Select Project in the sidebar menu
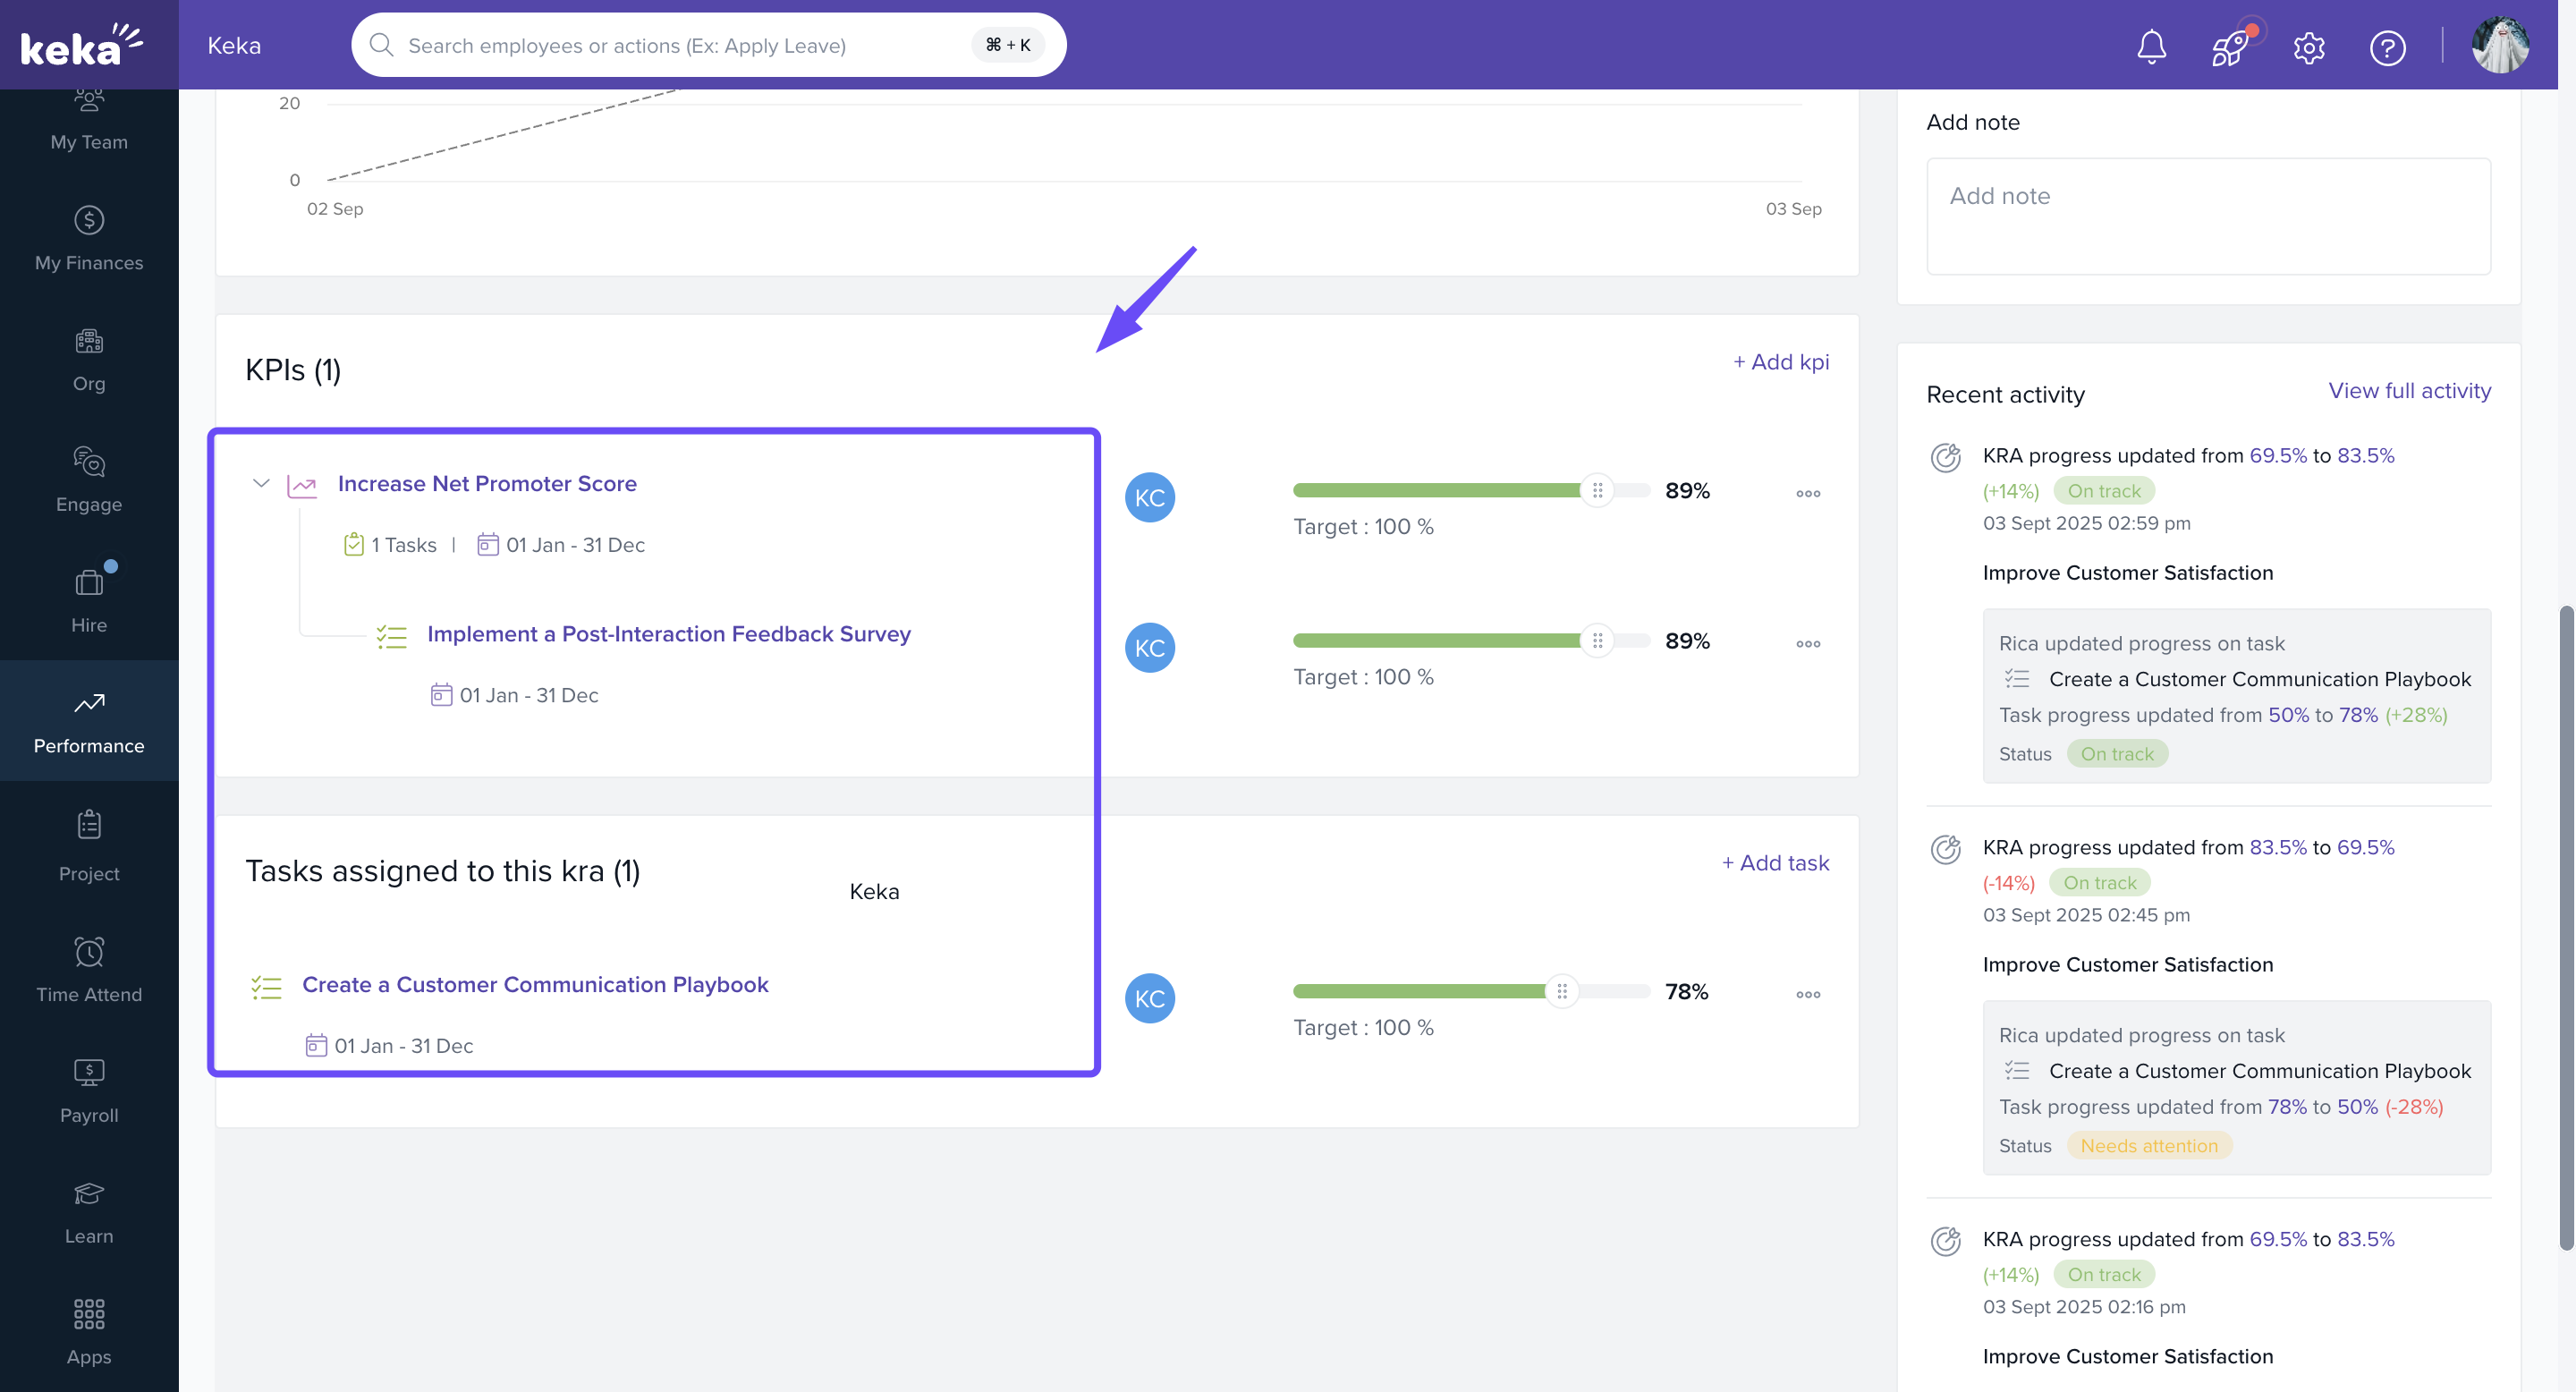 89,846
